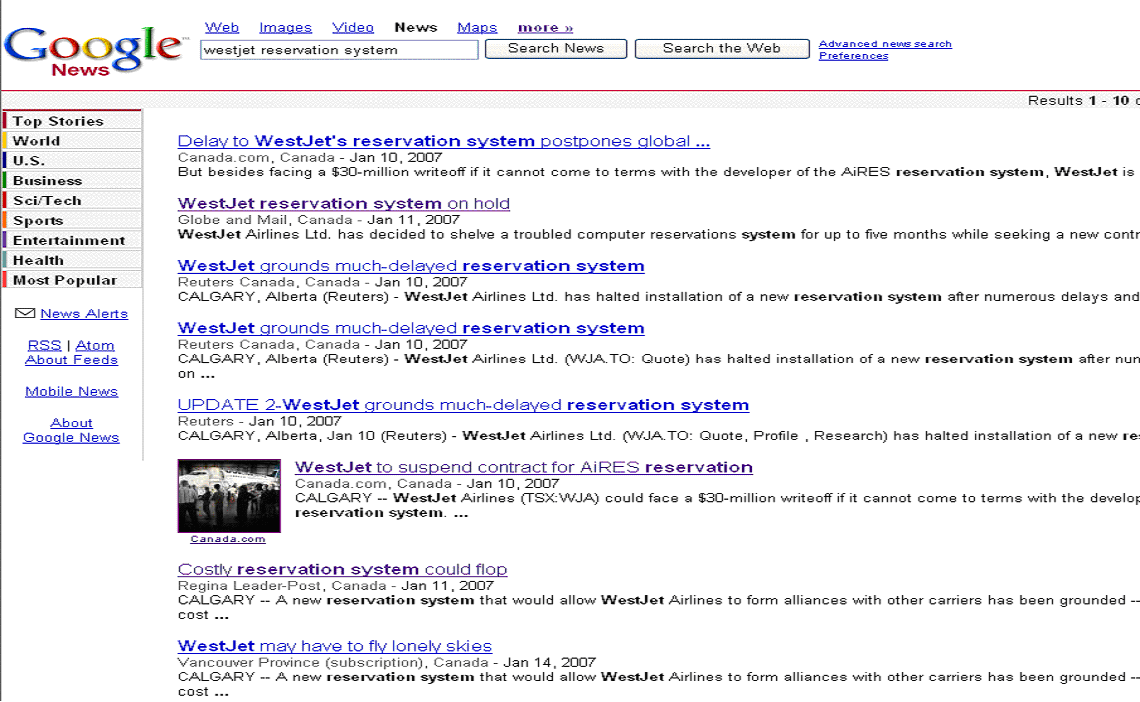Open the Health section

(x=72, y=260)
